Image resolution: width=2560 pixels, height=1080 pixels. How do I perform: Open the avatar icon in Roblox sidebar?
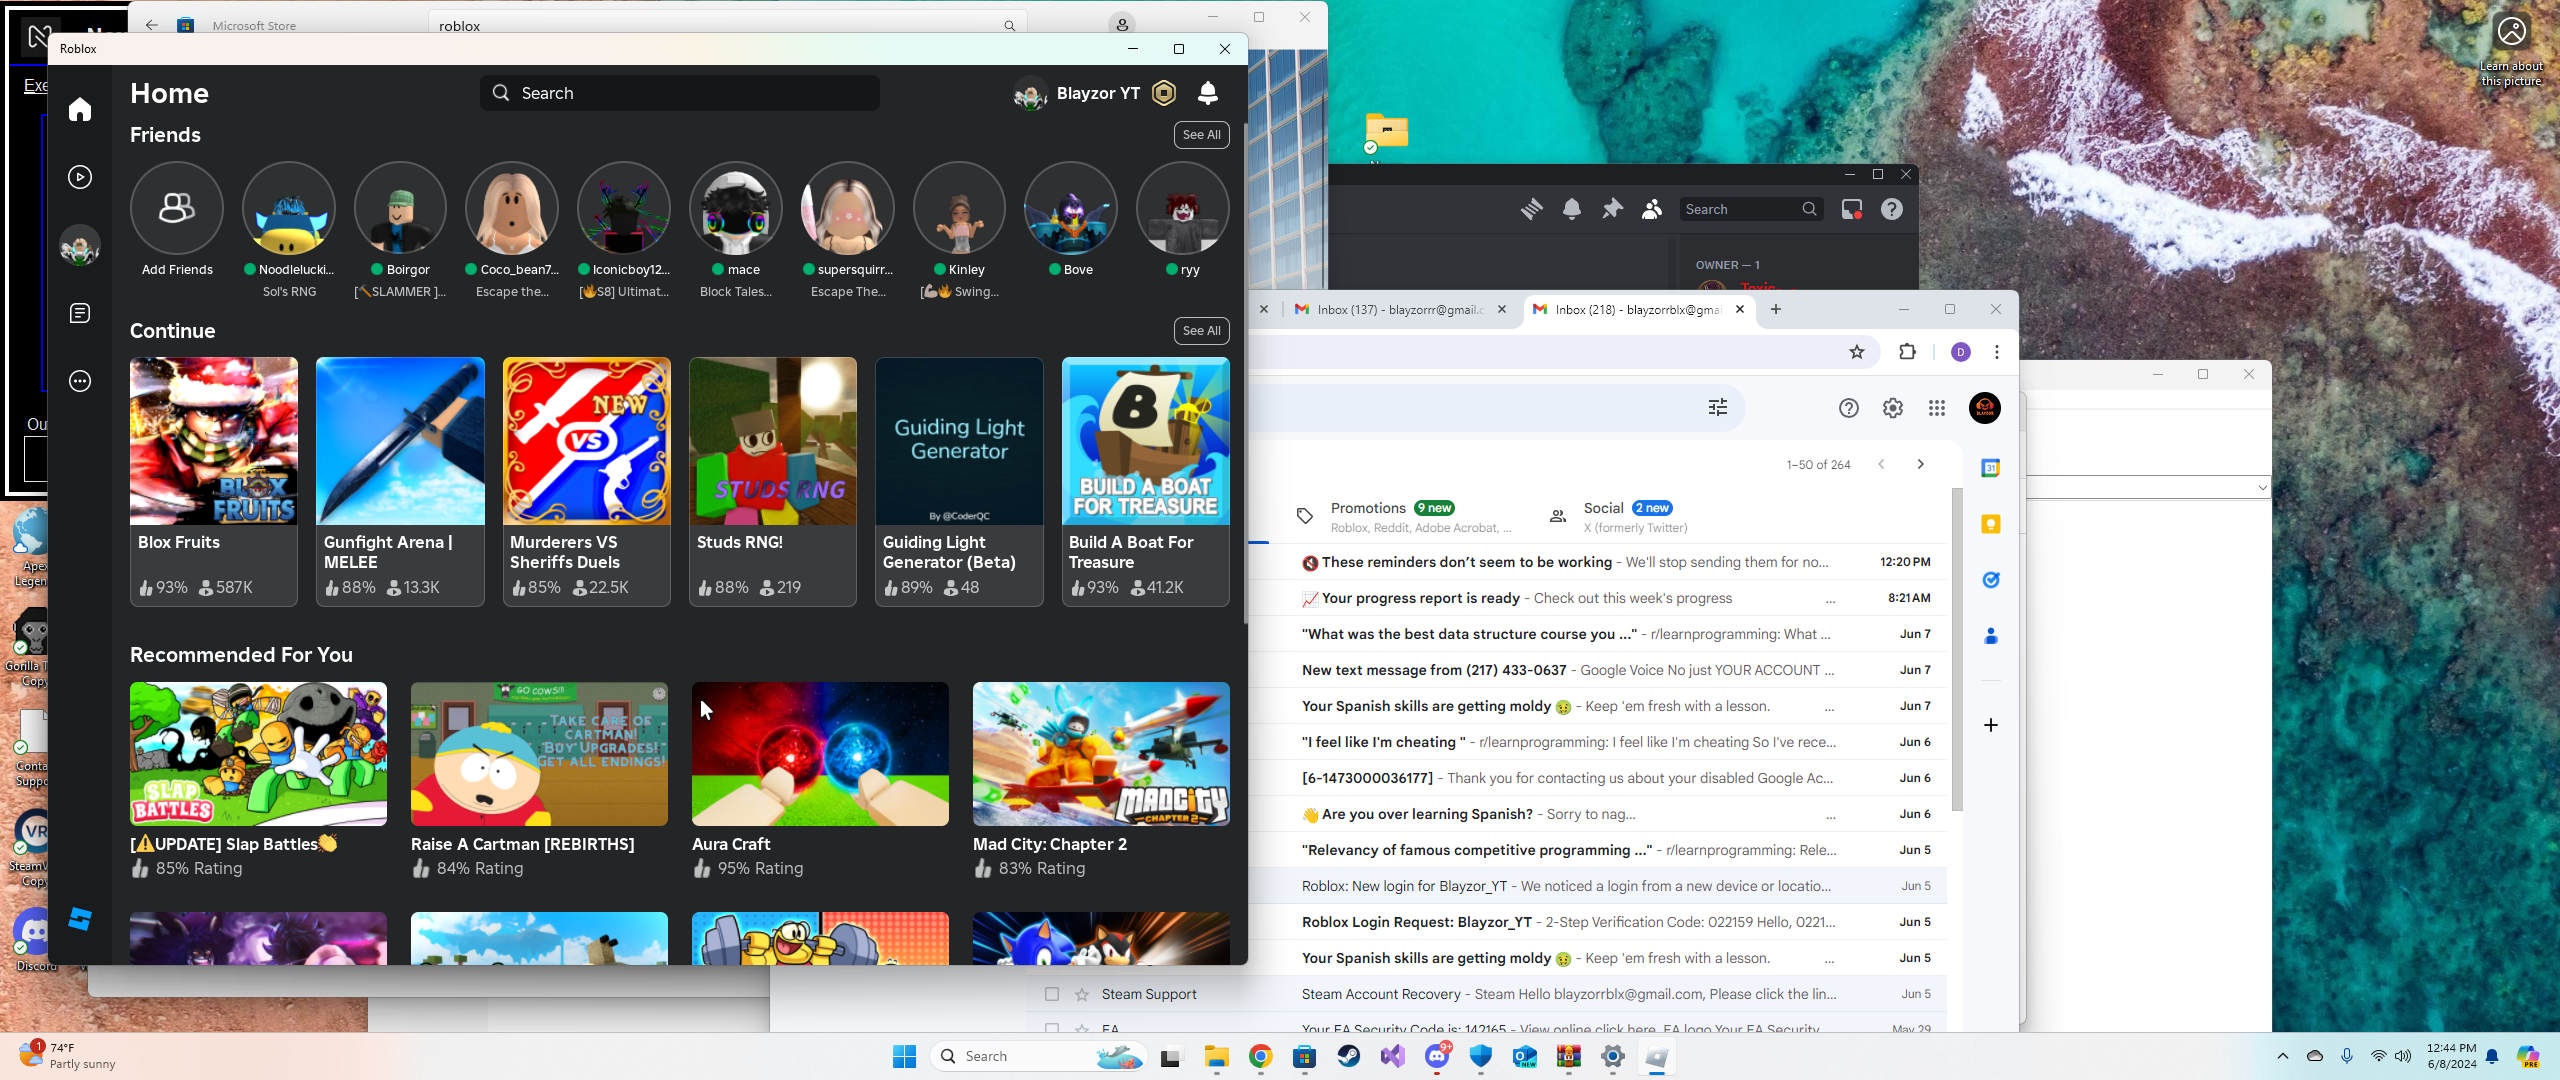tap(80, 246)
